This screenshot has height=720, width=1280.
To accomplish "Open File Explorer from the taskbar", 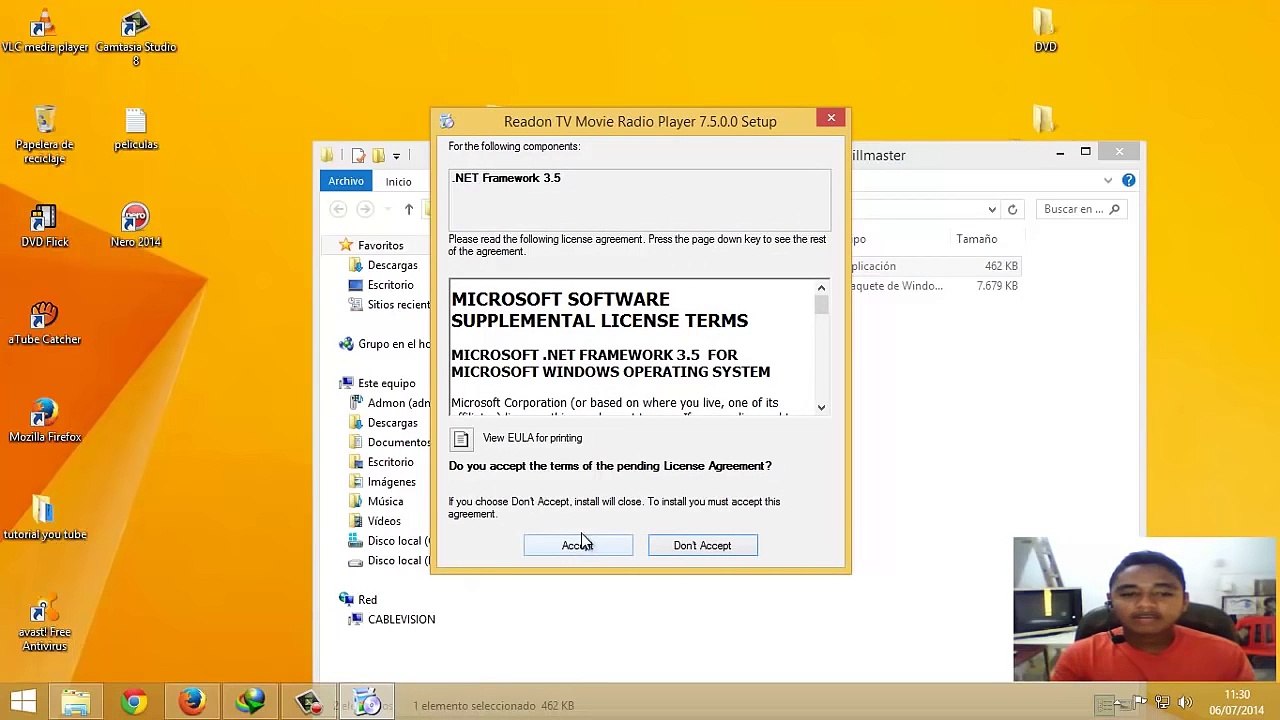I will [x=76, y=702].
